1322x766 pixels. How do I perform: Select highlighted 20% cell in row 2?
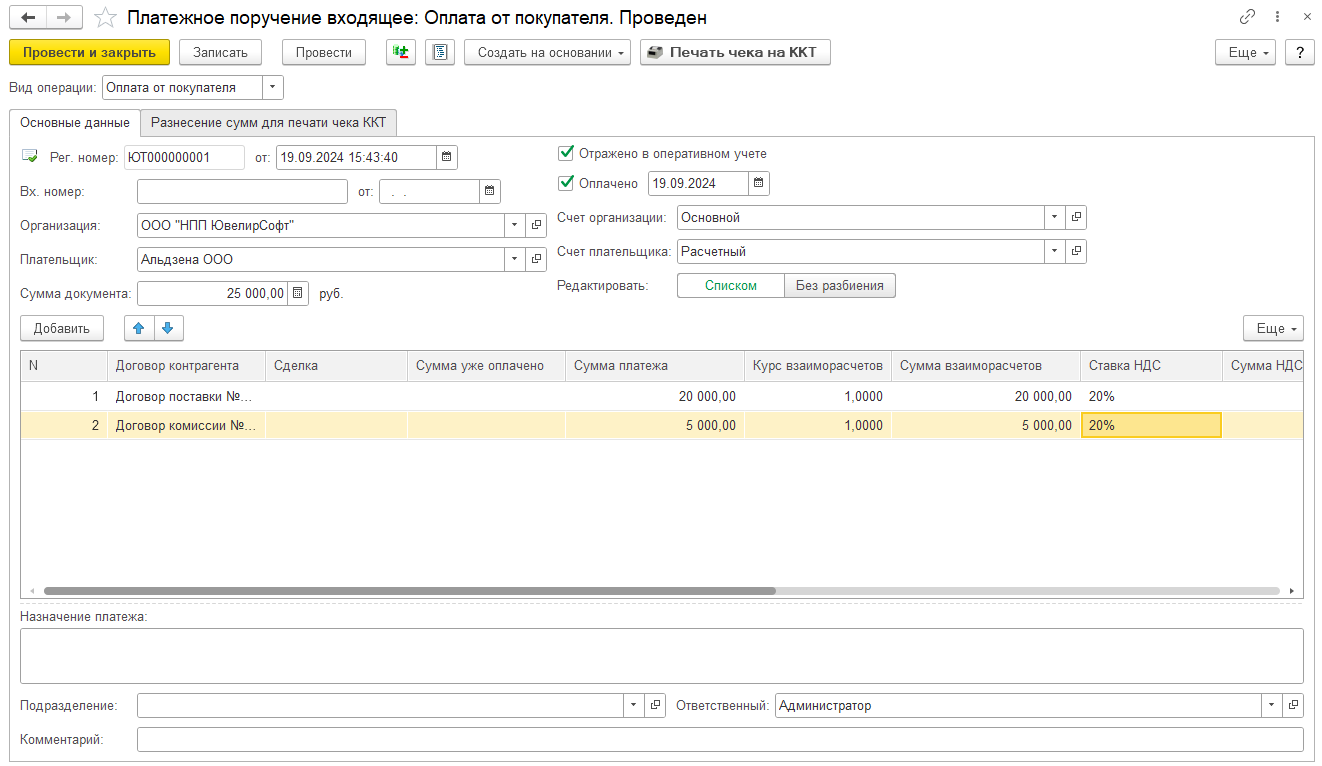[1151, 425]
